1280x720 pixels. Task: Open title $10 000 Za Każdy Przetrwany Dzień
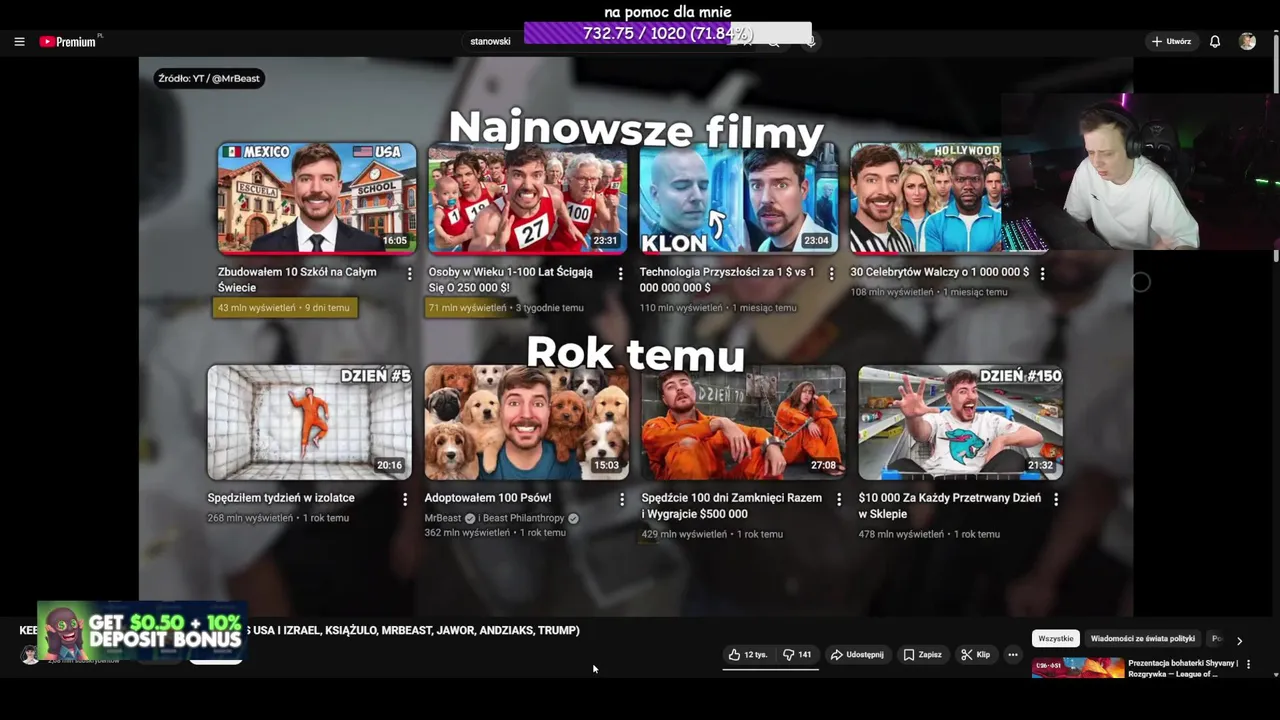(x=949, y=505)
